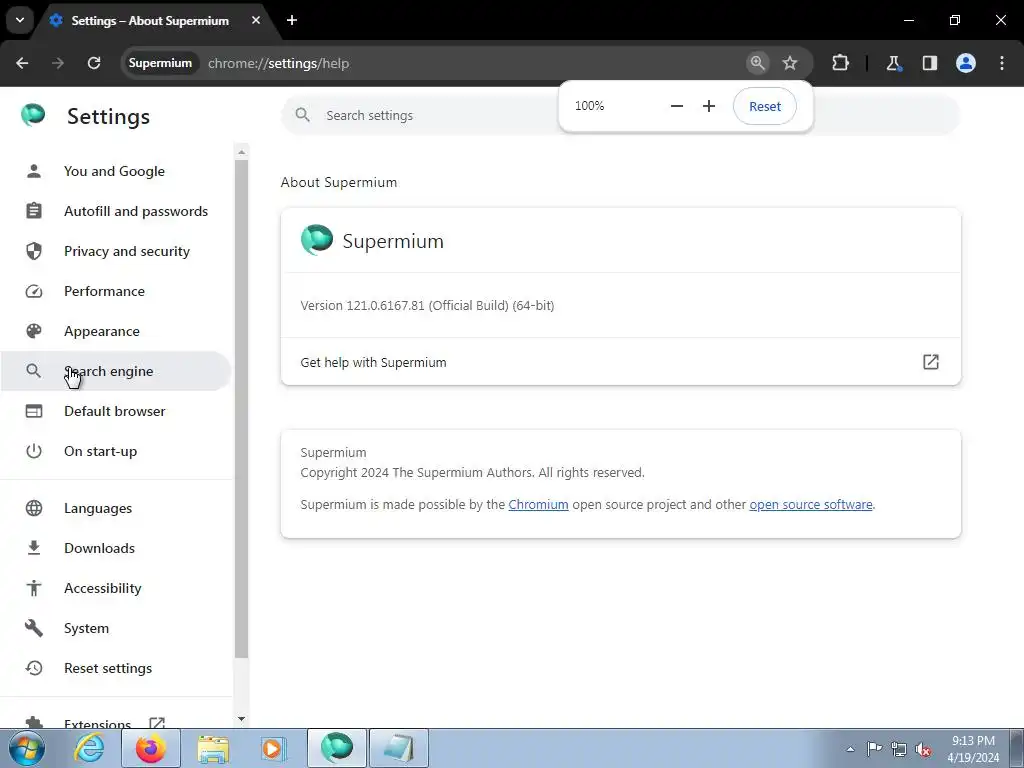Open Windows Explorer folder on taskbar
1024x768 pixels.
[x=213, y=748]
